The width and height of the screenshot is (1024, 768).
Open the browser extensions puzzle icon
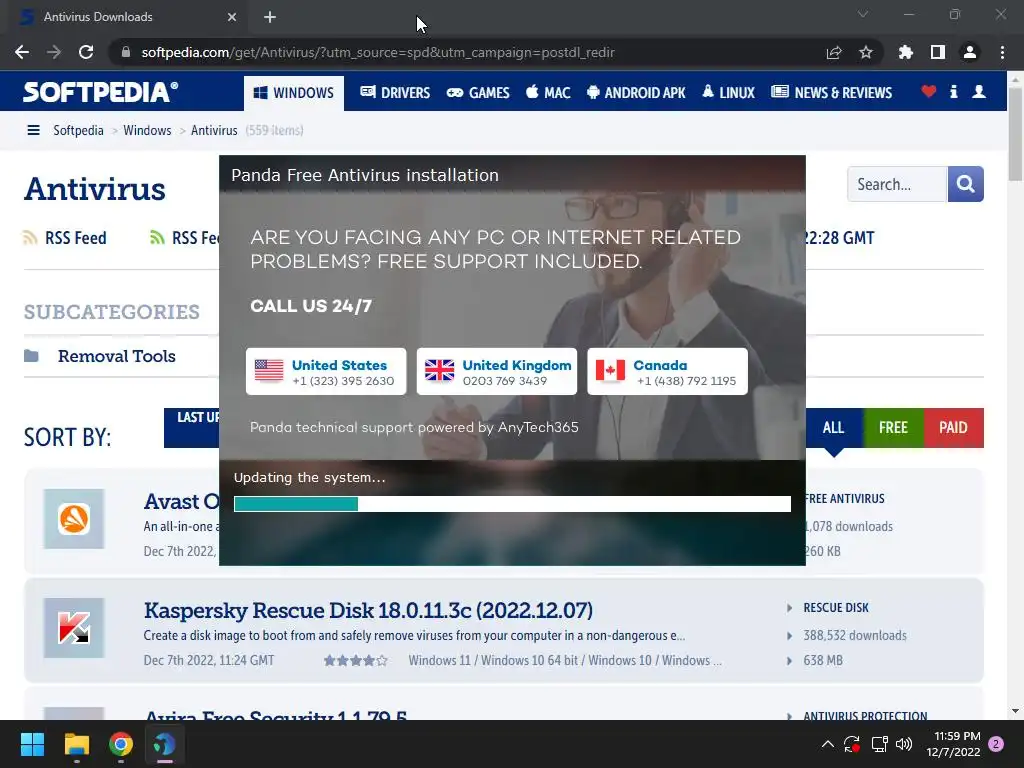906,52
